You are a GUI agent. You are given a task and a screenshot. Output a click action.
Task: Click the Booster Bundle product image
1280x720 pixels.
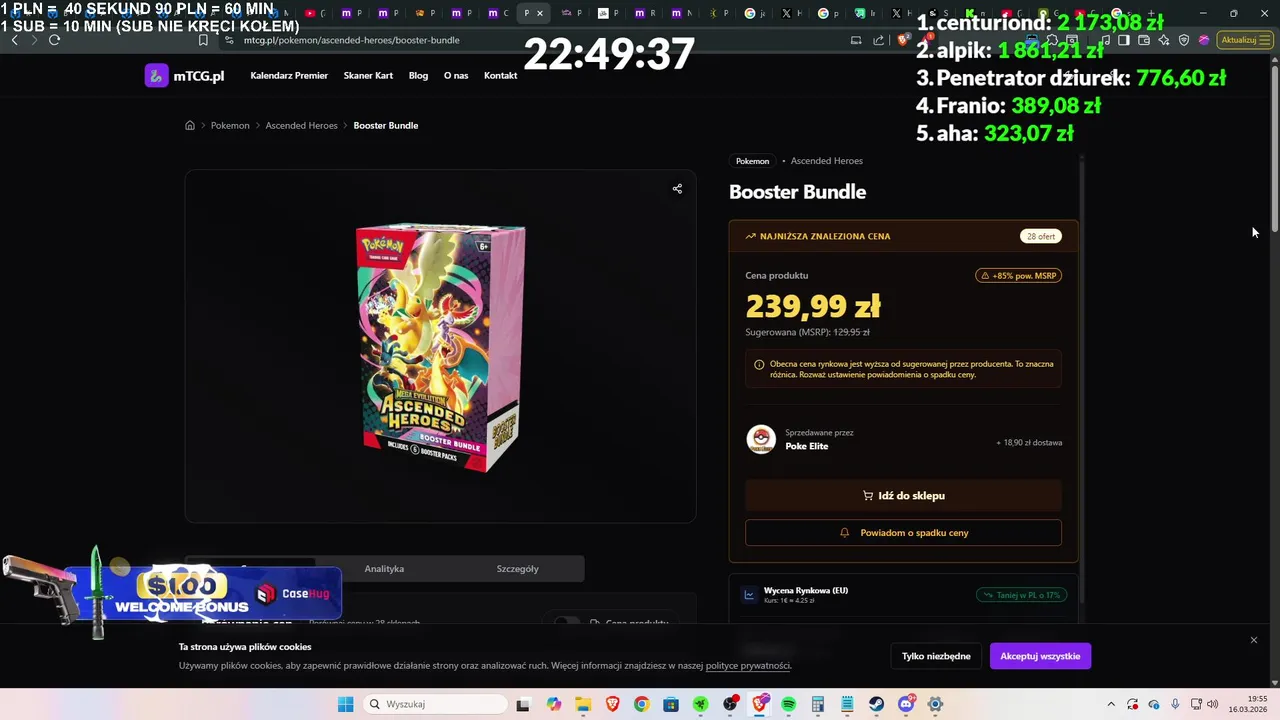pyautogui.click(x=440, y=346)
